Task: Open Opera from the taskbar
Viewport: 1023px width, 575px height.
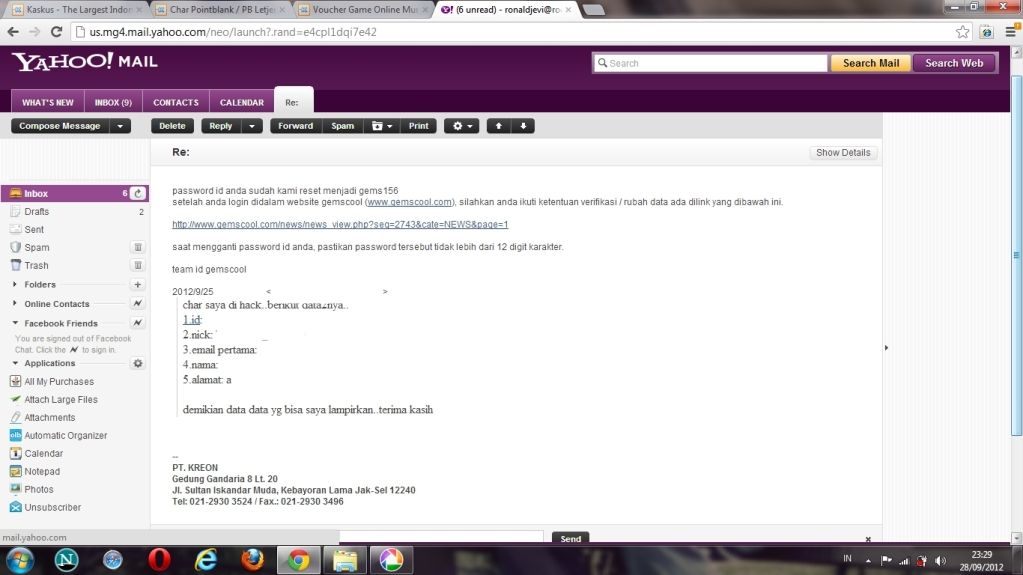Action: (159, 560)
